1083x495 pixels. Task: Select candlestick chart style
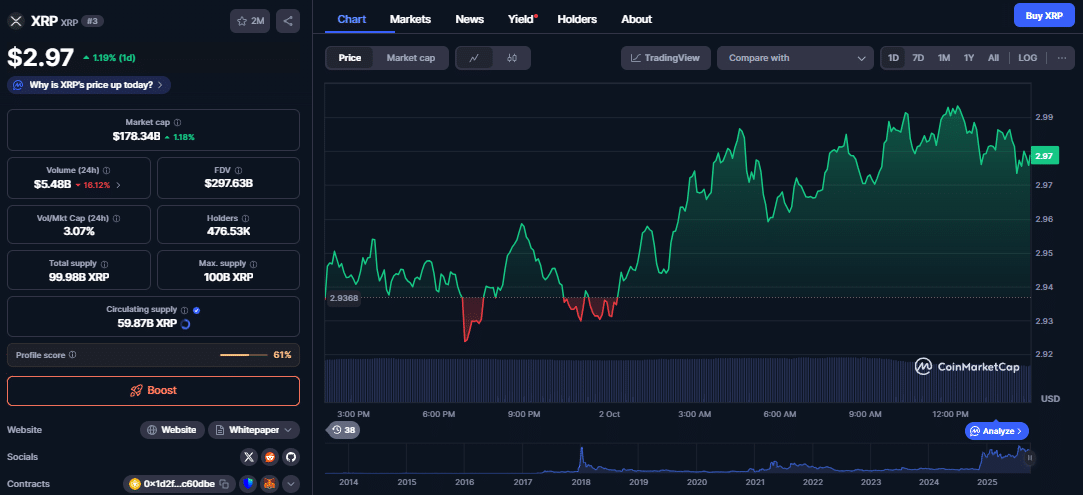coord(512,58)
